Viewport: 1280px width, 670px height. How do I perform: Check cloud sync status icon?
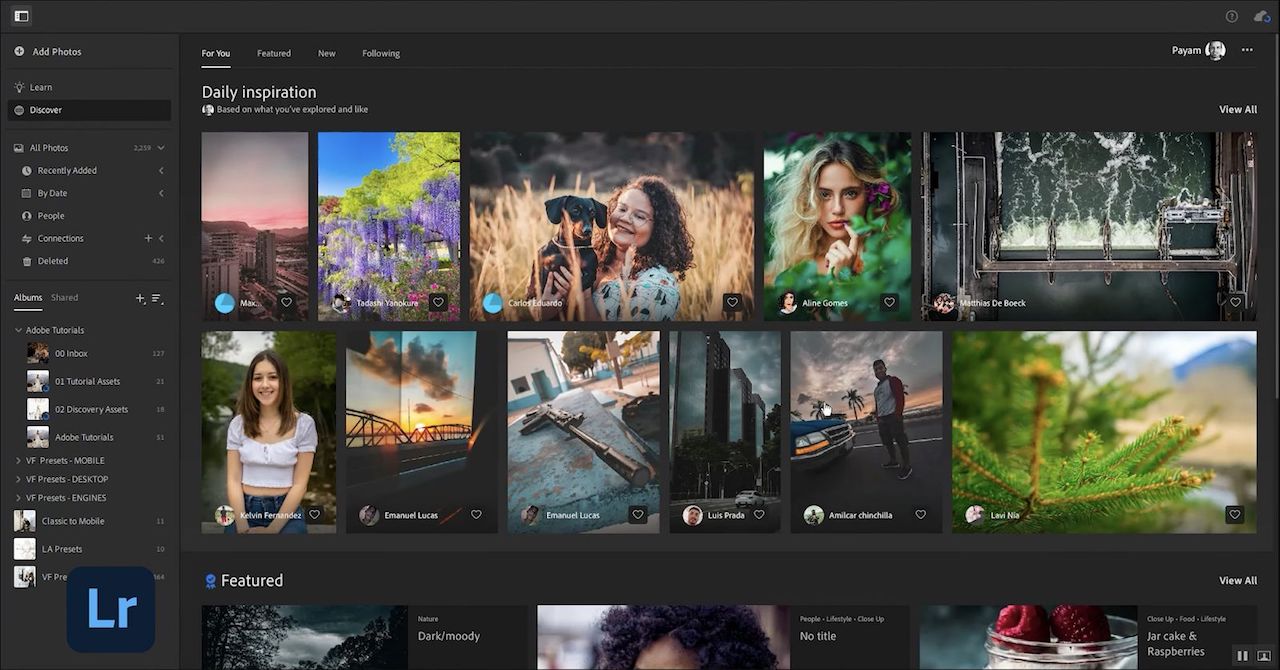click(x=1261, y=16)
